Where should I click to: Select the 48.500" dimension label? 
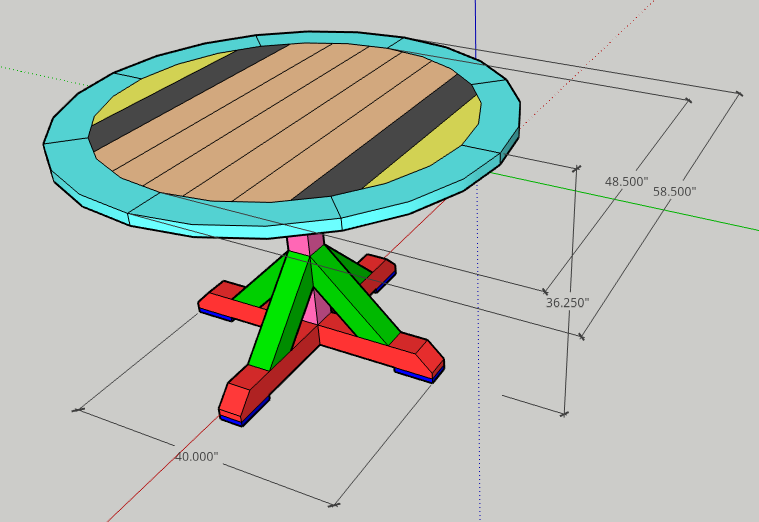coord(626,182)
